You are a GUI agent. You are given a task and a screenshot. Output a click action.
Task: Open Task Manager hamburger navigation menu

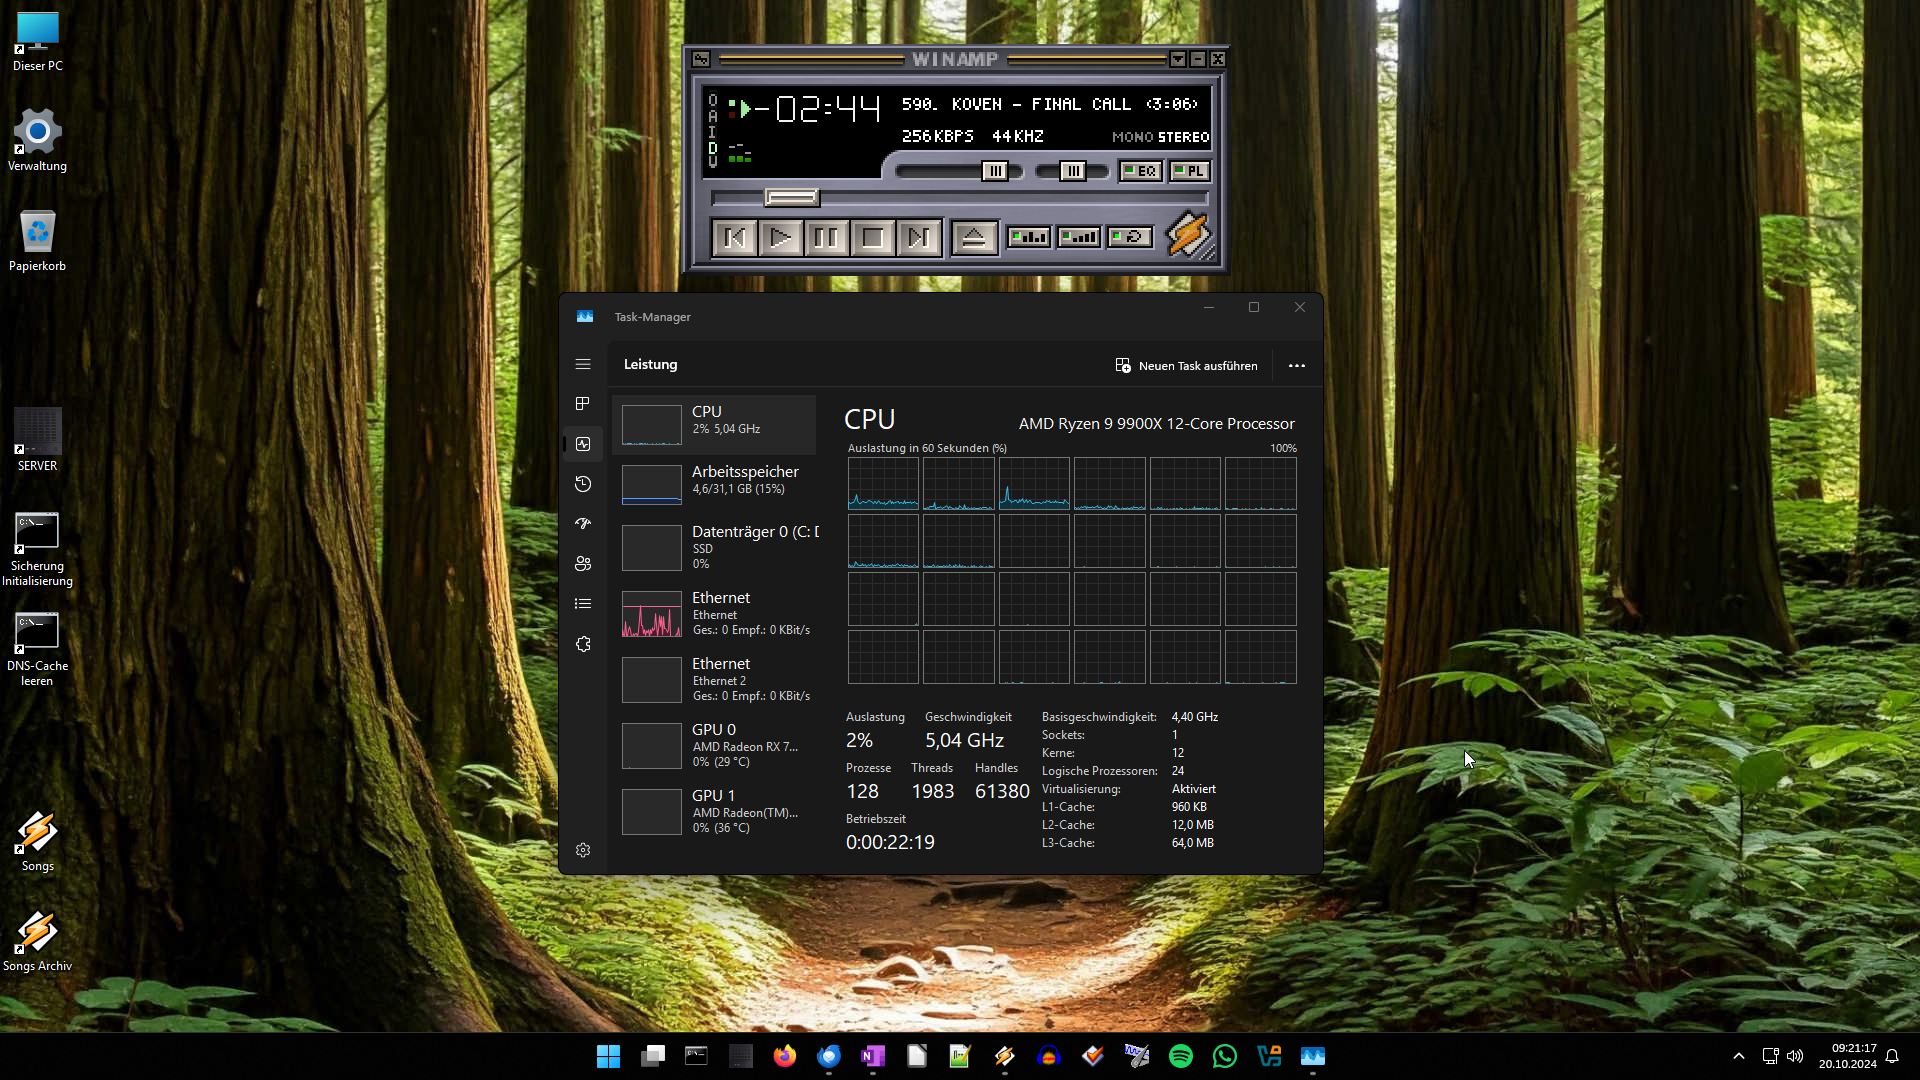[x=583, y=365]
